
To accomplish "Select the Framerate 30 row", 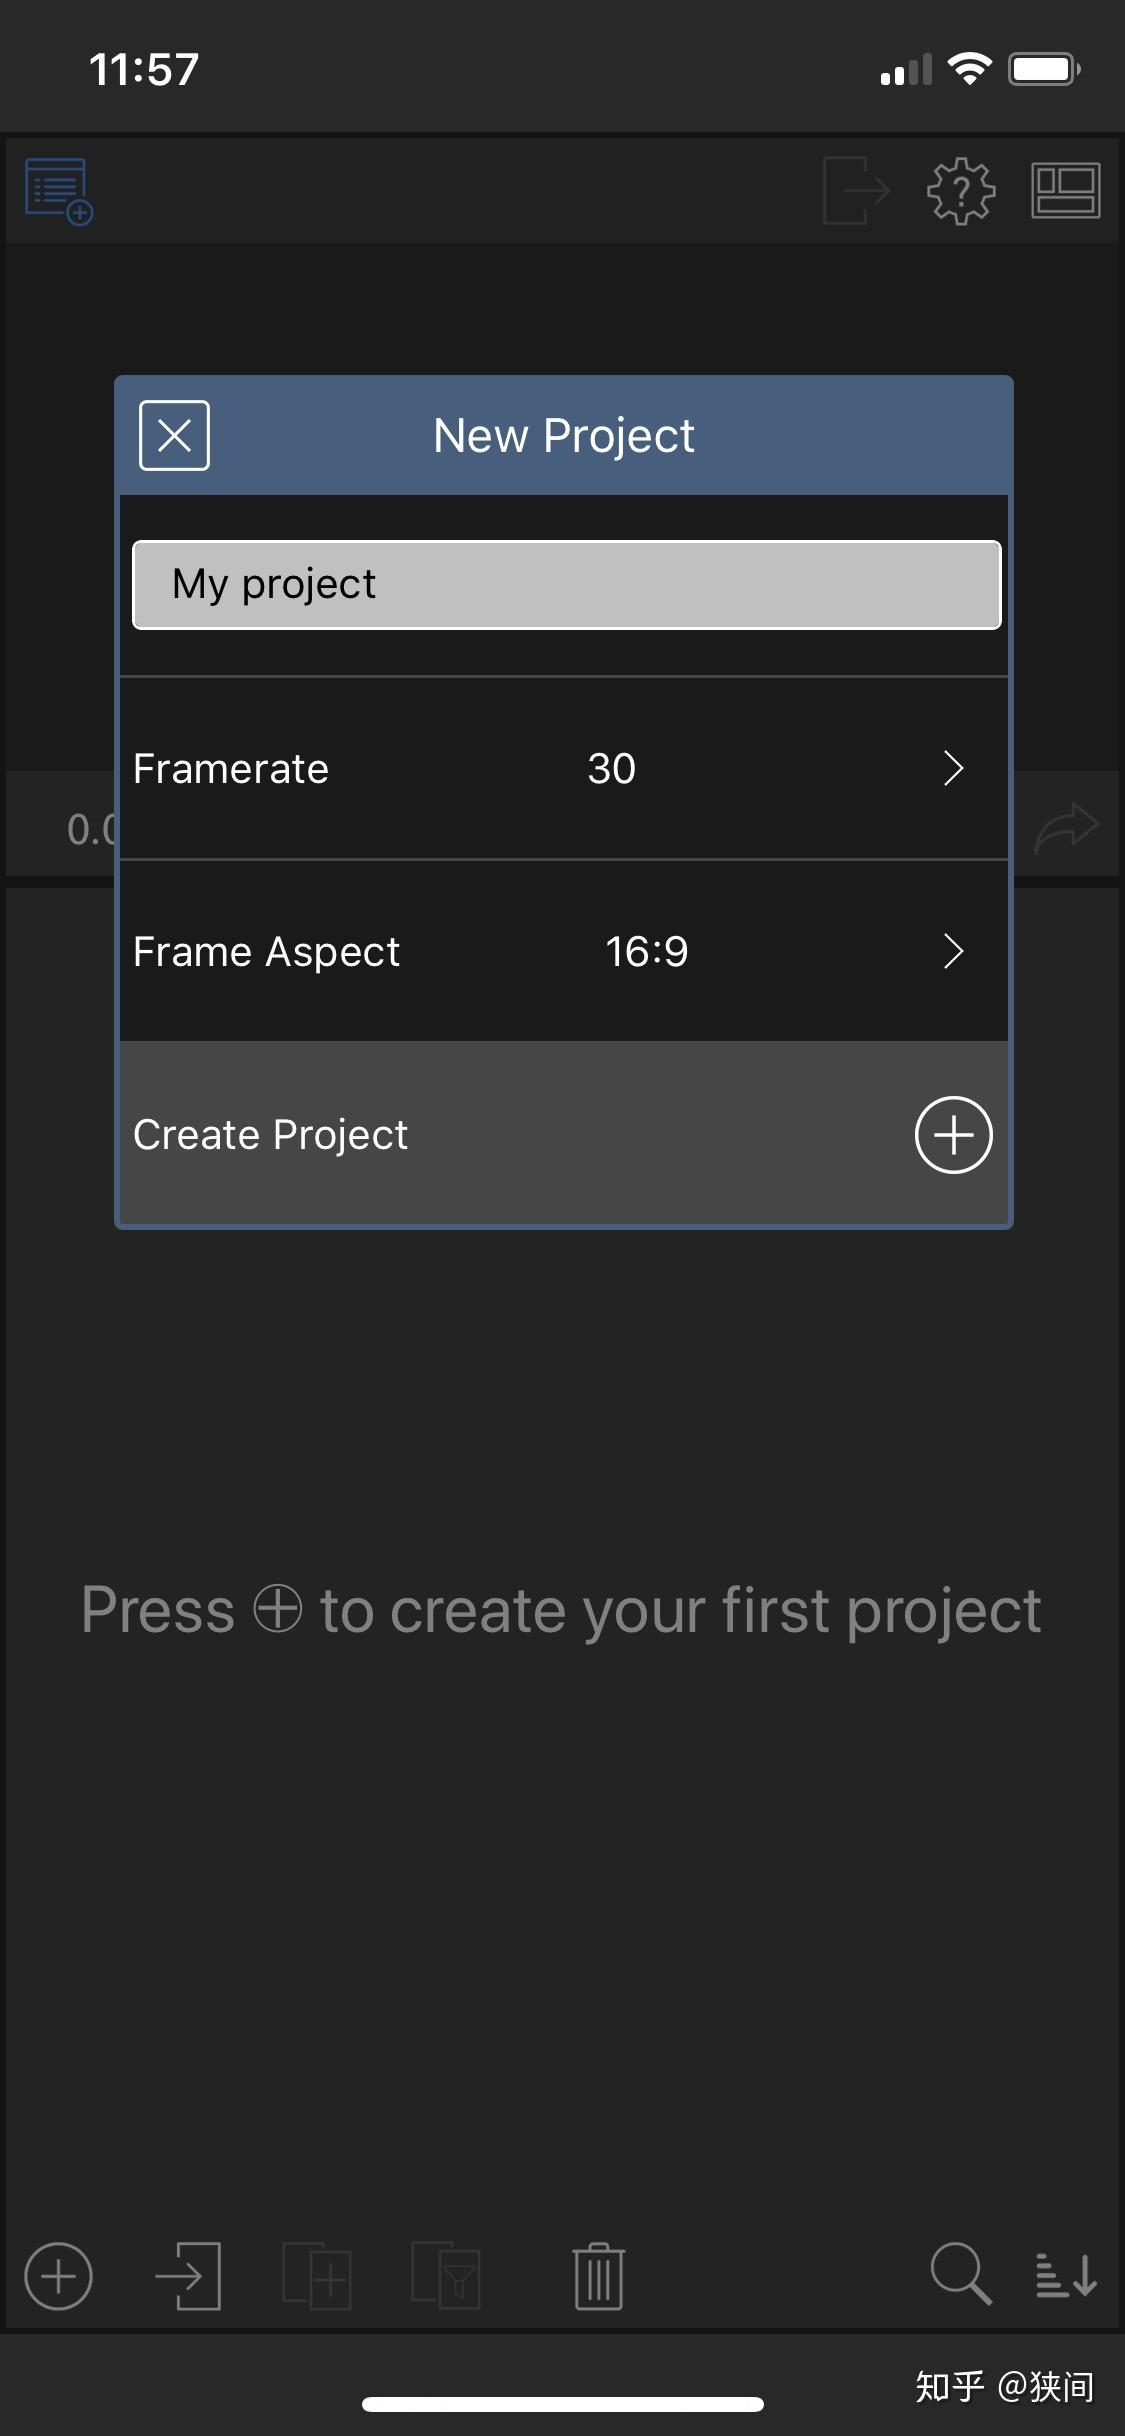I will pyautogui.click(x=564, y=768).
